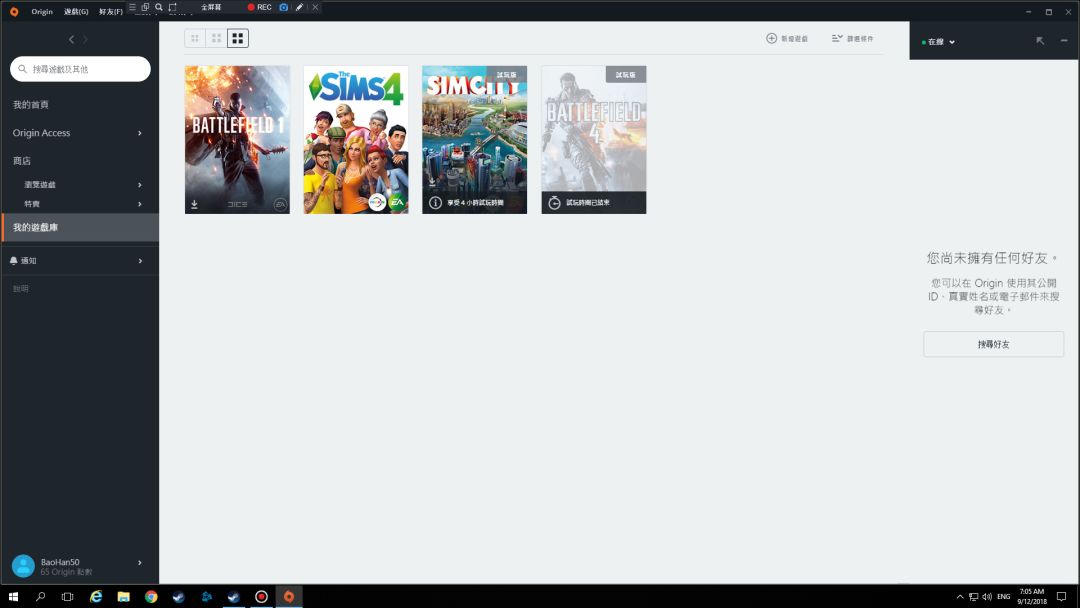Click the info icon on SimCity tile
1080x608 pixels.
(435, 202)
